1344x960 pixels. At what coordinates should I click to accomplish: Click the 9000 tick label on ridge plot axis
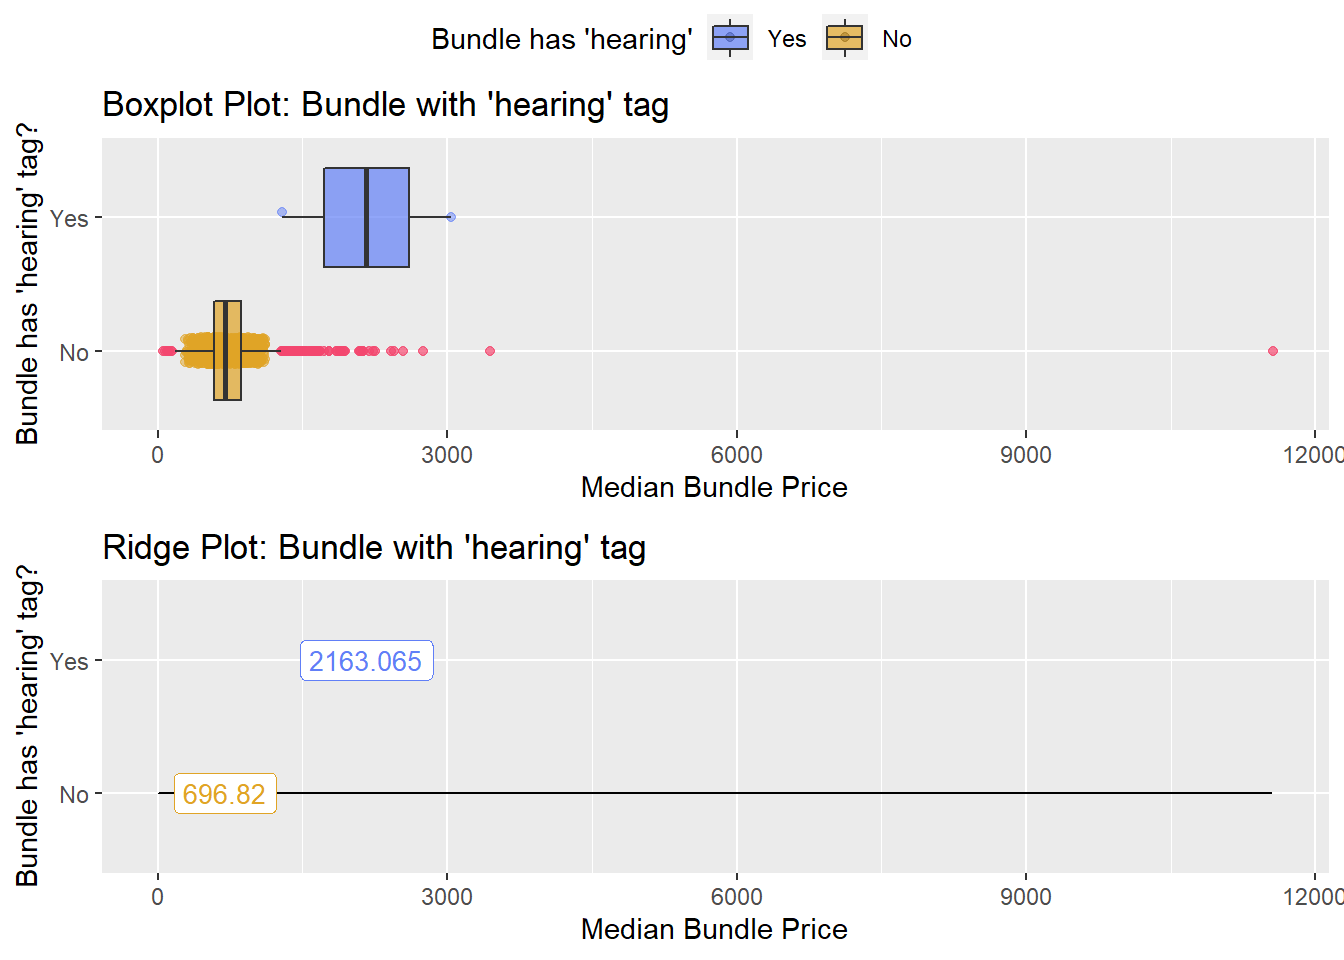1026,897
